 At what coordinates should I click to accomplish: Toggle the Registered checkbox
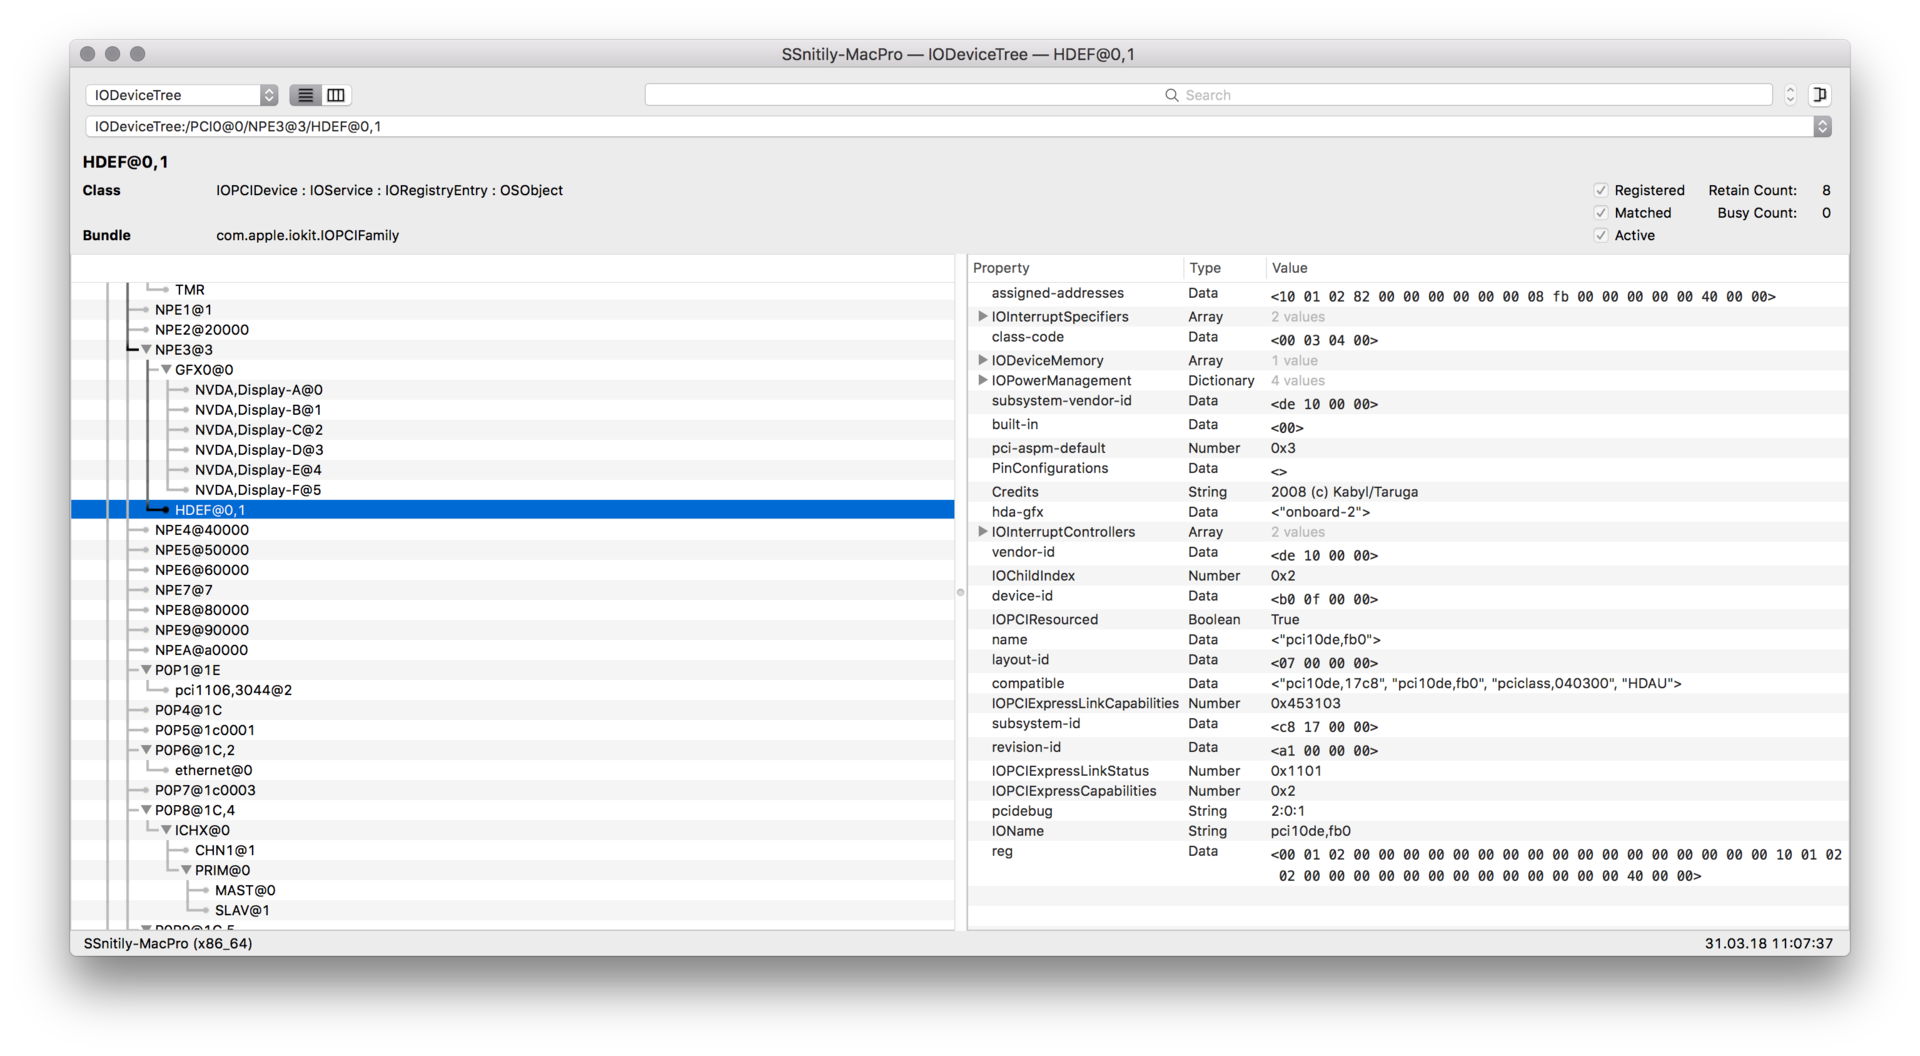[x=1601, y=190]
